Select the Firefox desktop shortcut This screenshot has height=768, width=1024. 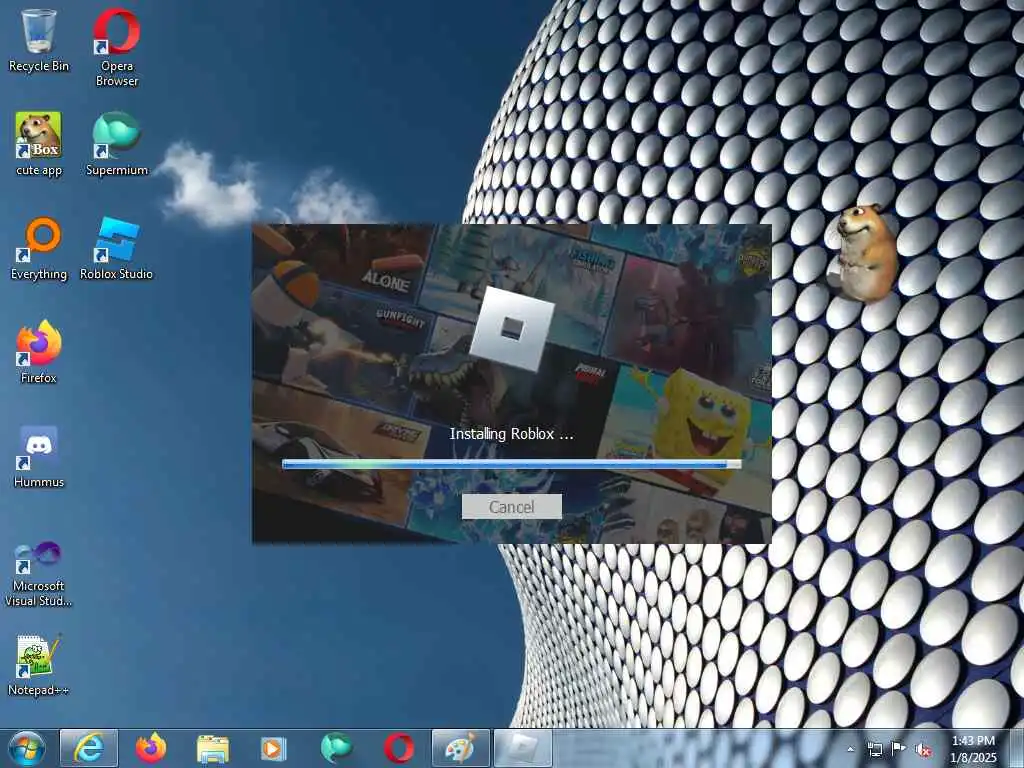pos(39,352)
